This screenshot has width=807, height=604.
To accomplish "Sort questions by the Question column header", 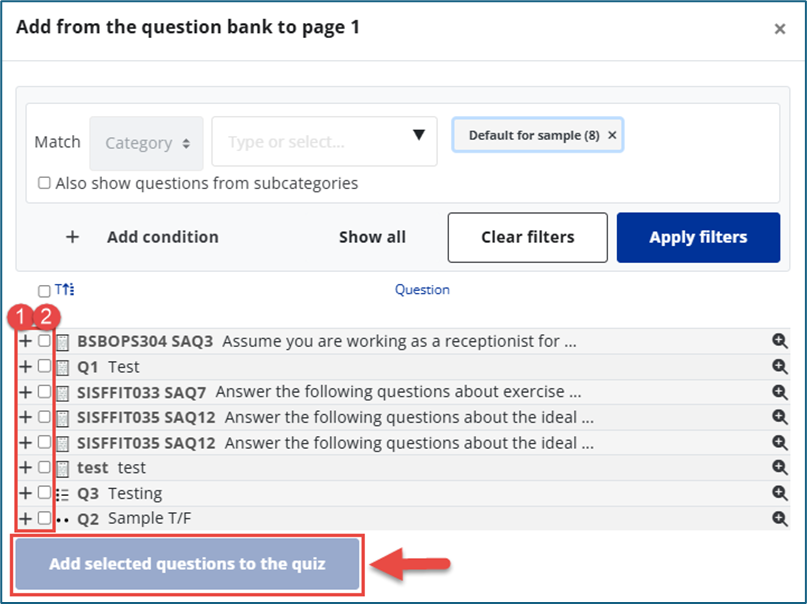I will (x=422, y=290).
